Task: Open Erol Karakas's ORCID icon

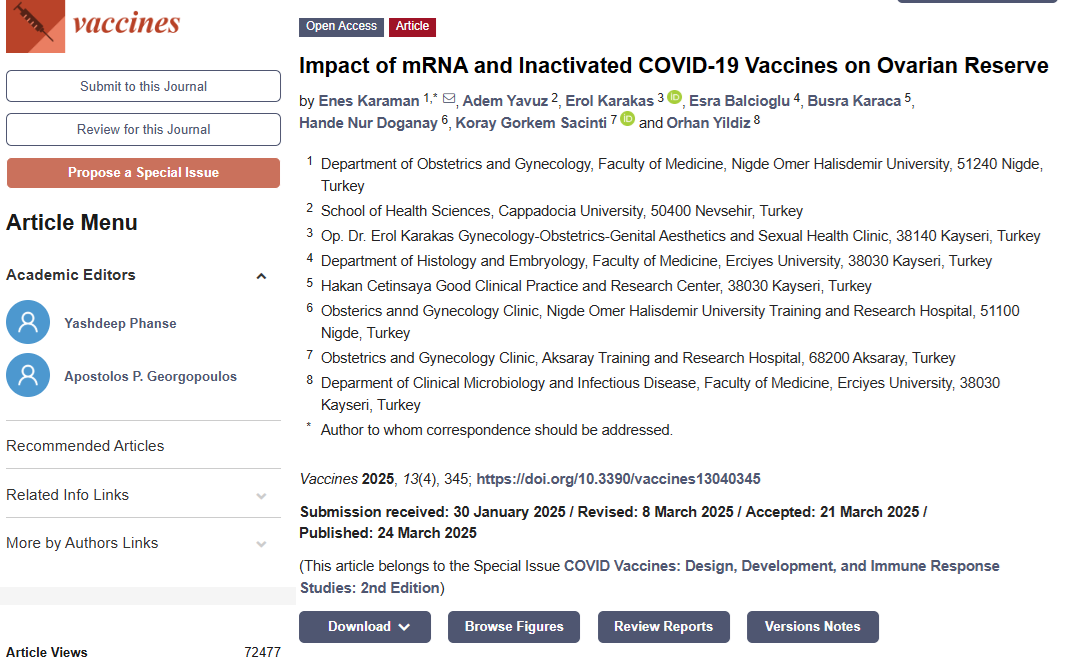Action: pos(674,98)
